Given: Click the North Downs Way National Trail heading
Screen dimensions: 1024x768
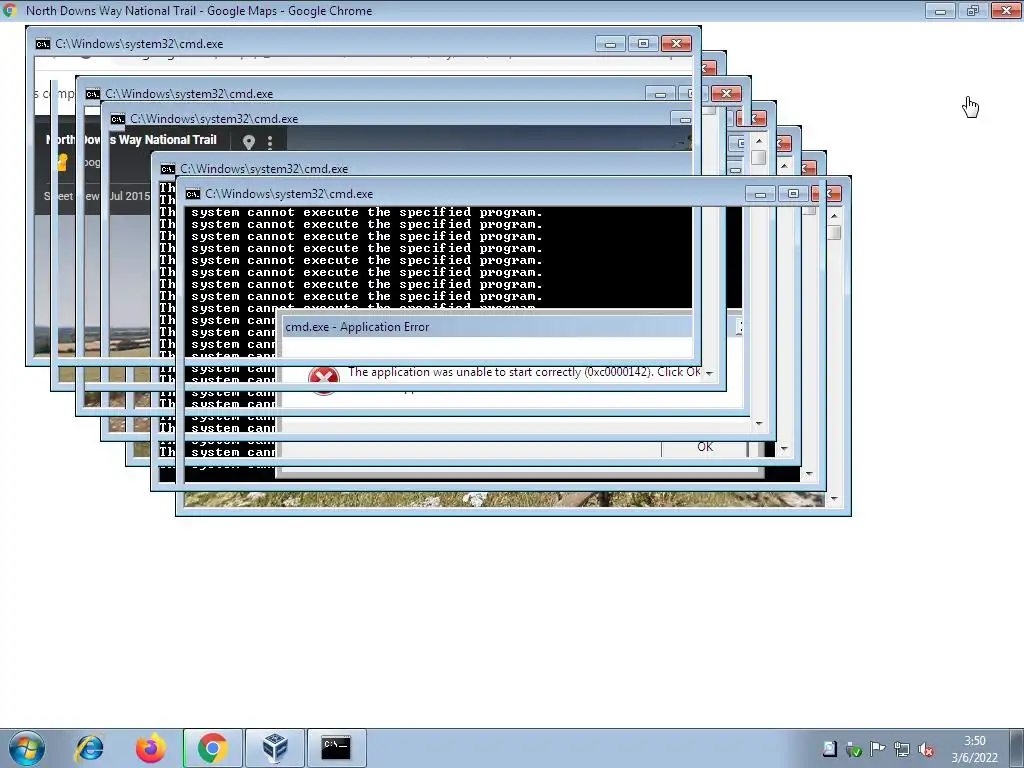Looking at the screenshot, I should [131, 140].
